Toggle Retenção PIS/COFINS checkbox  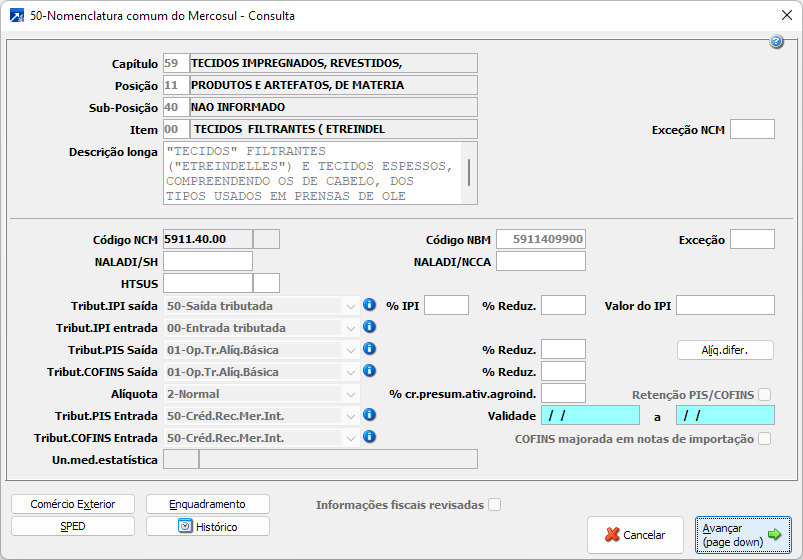point(765,395)
